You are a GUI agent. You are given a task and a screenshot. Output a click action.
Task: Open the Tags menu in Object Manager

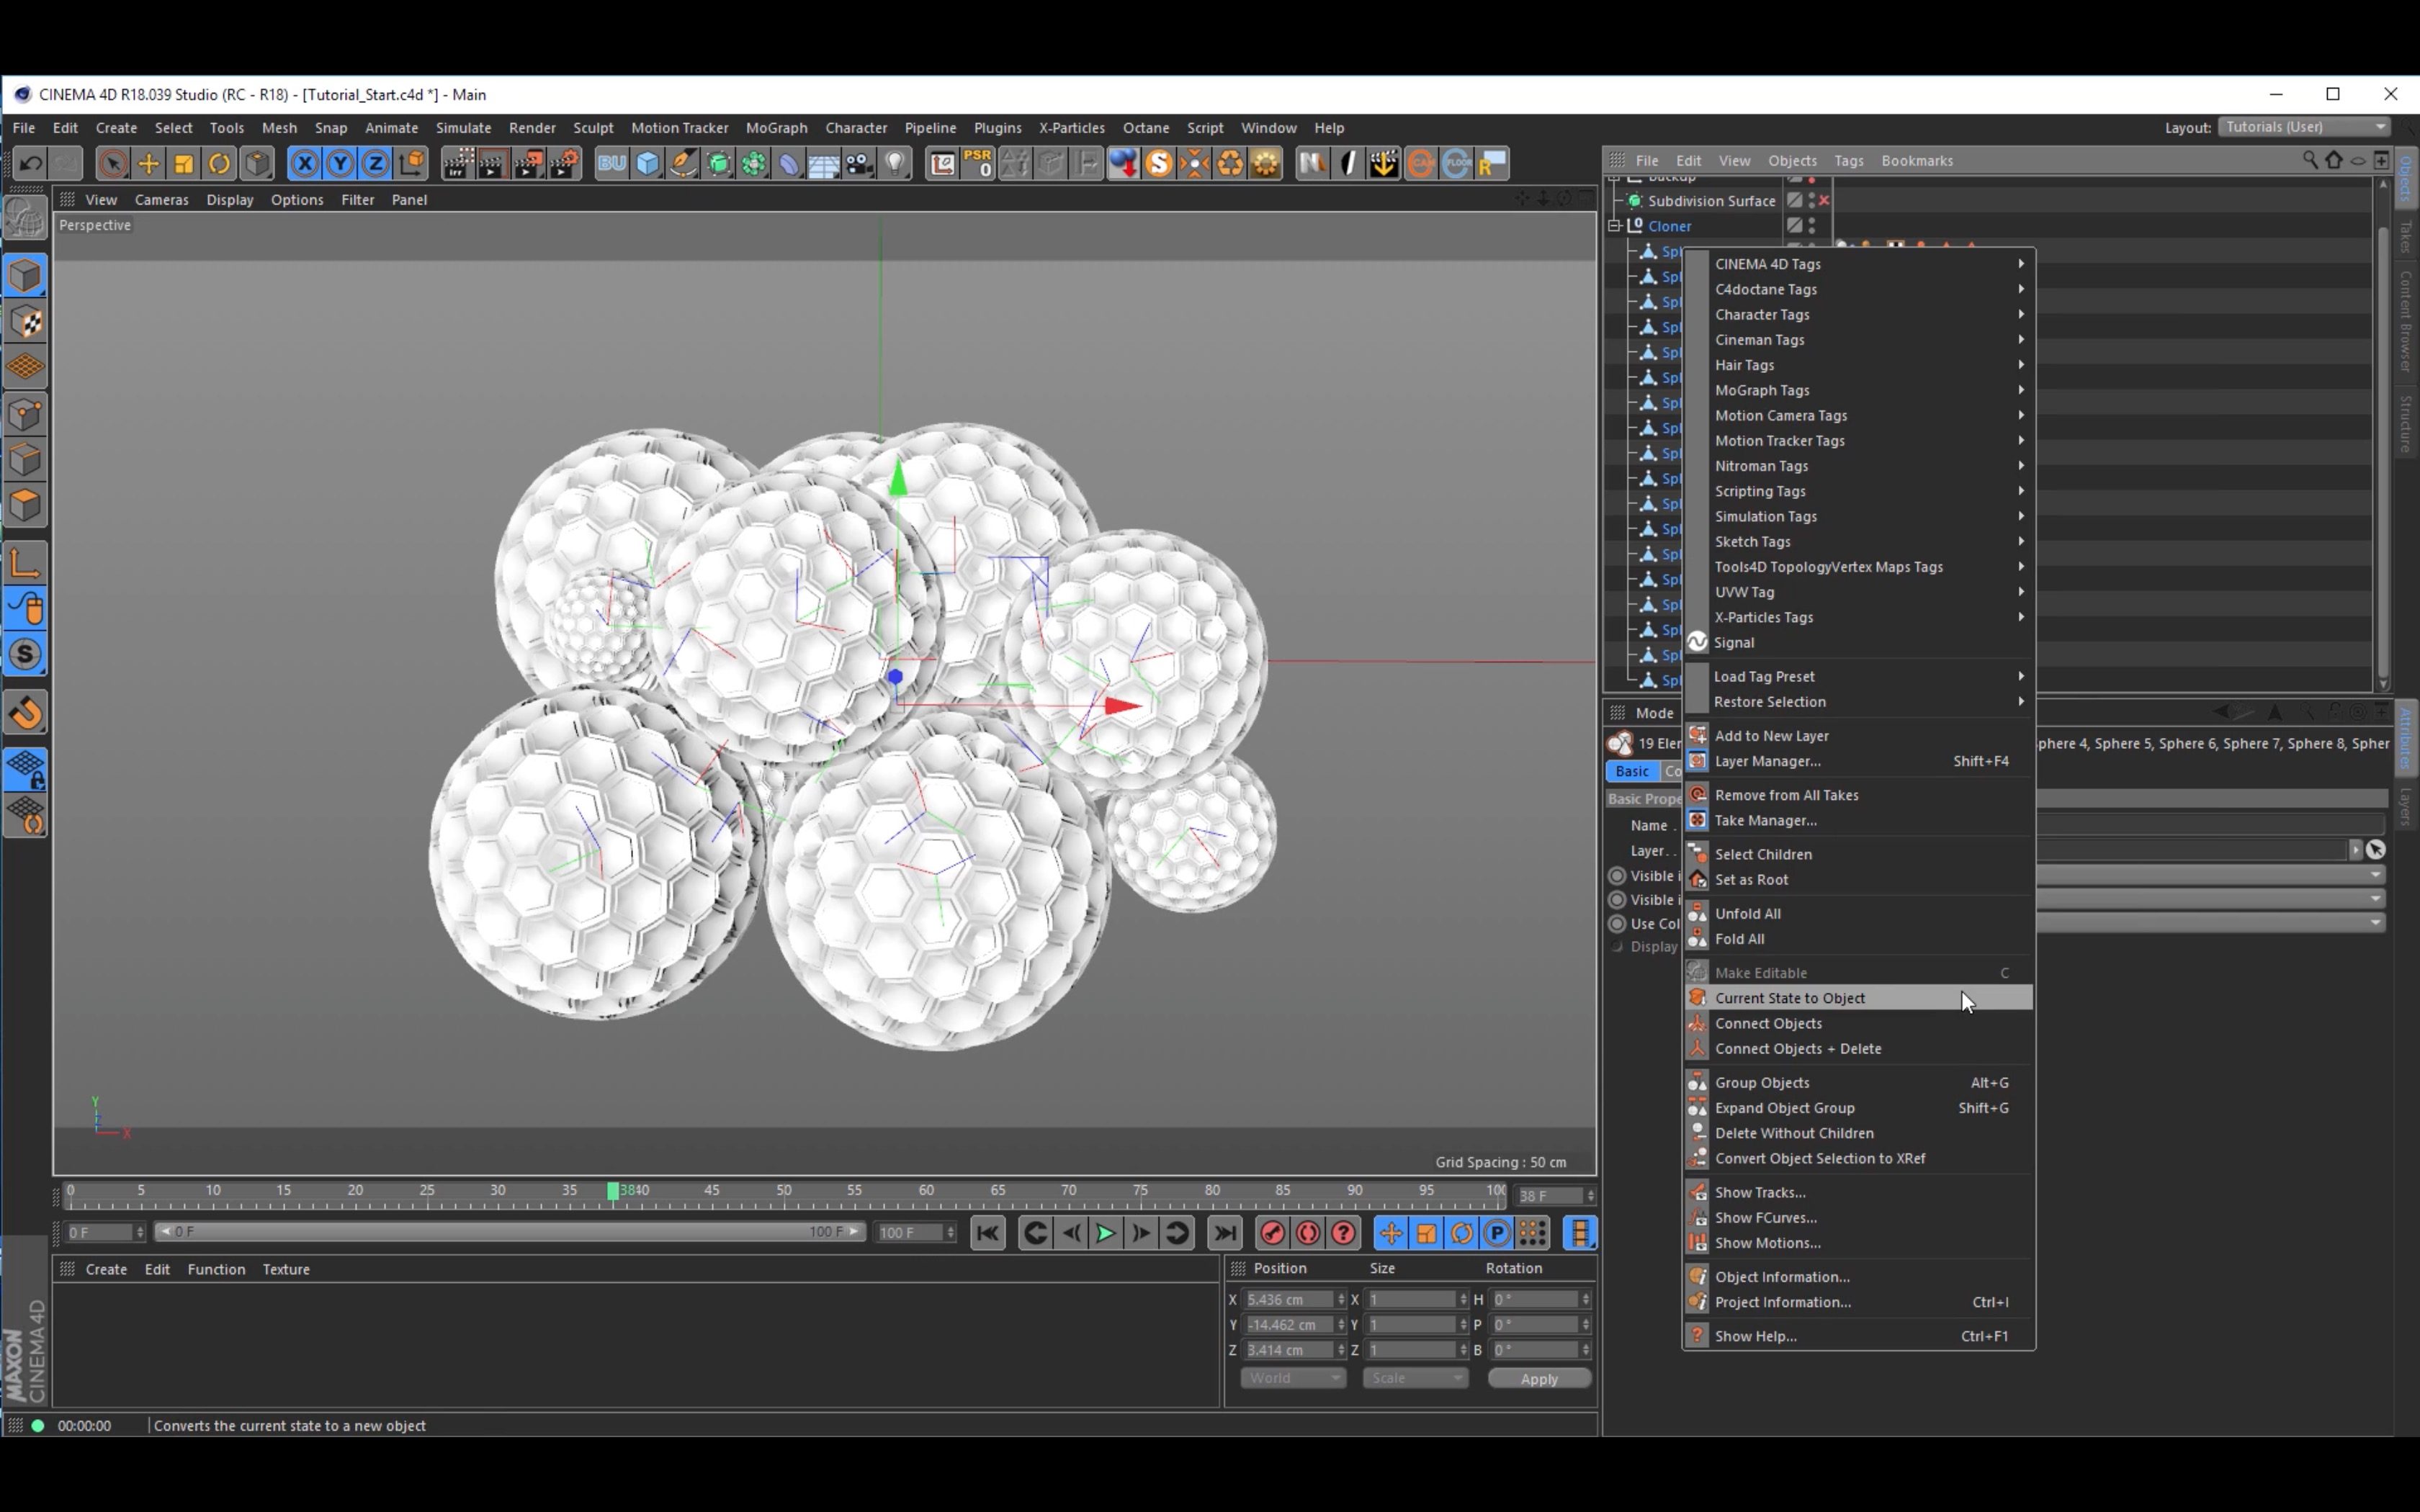(x=1848, y=160)
